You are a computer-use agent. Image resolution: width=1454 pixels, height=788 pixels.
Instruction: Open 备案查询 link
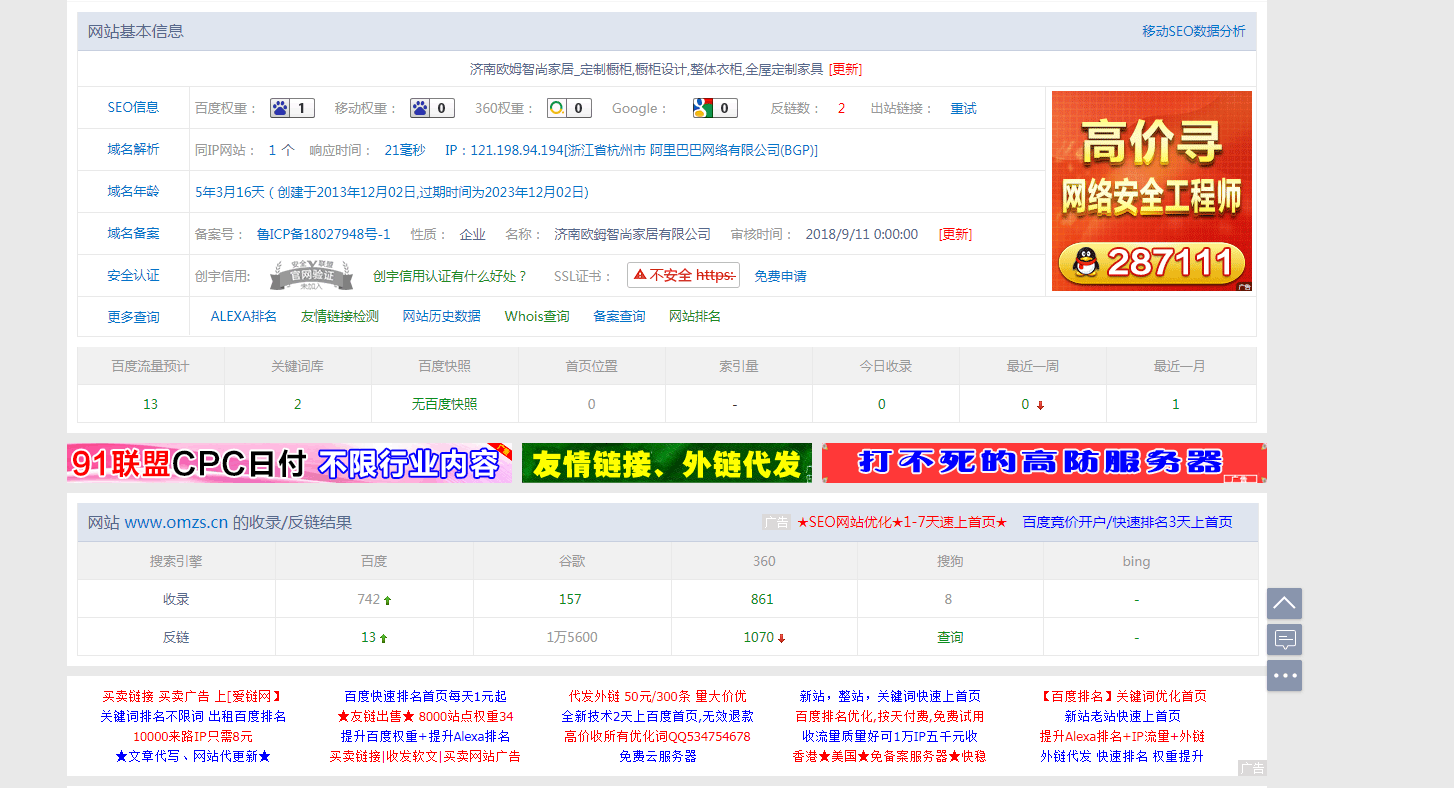click(x=619, y=316)
